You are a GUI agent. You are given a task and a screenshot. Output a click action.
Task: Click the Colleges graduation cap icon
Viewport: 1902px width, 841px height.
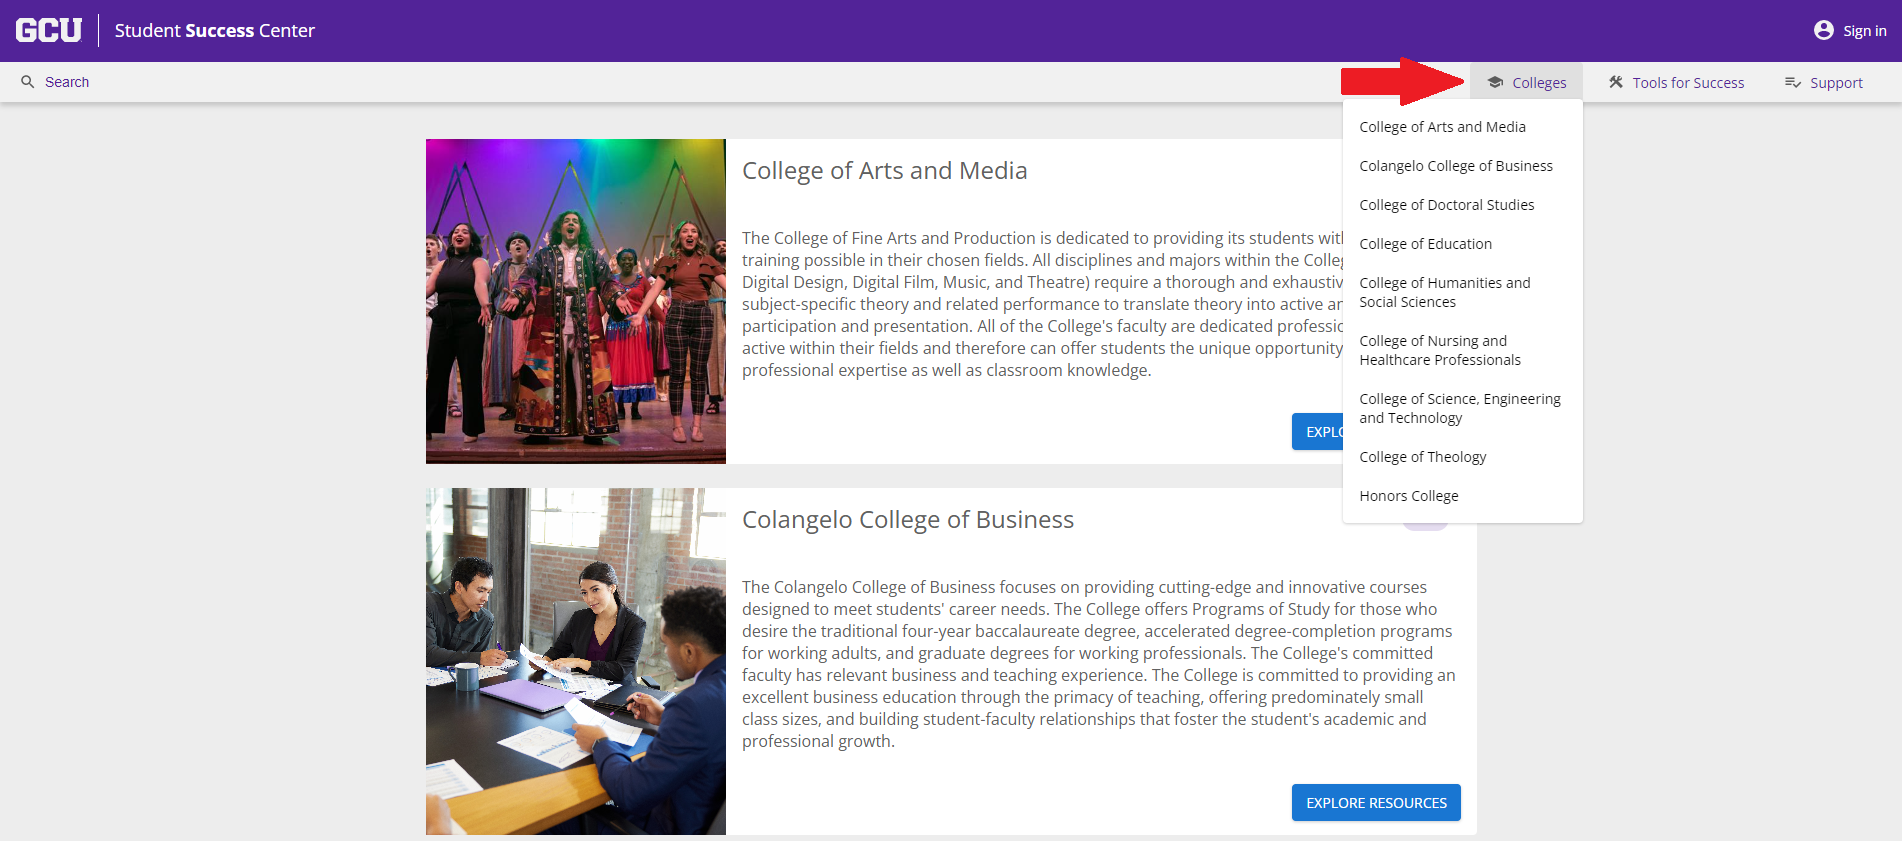1495,83
